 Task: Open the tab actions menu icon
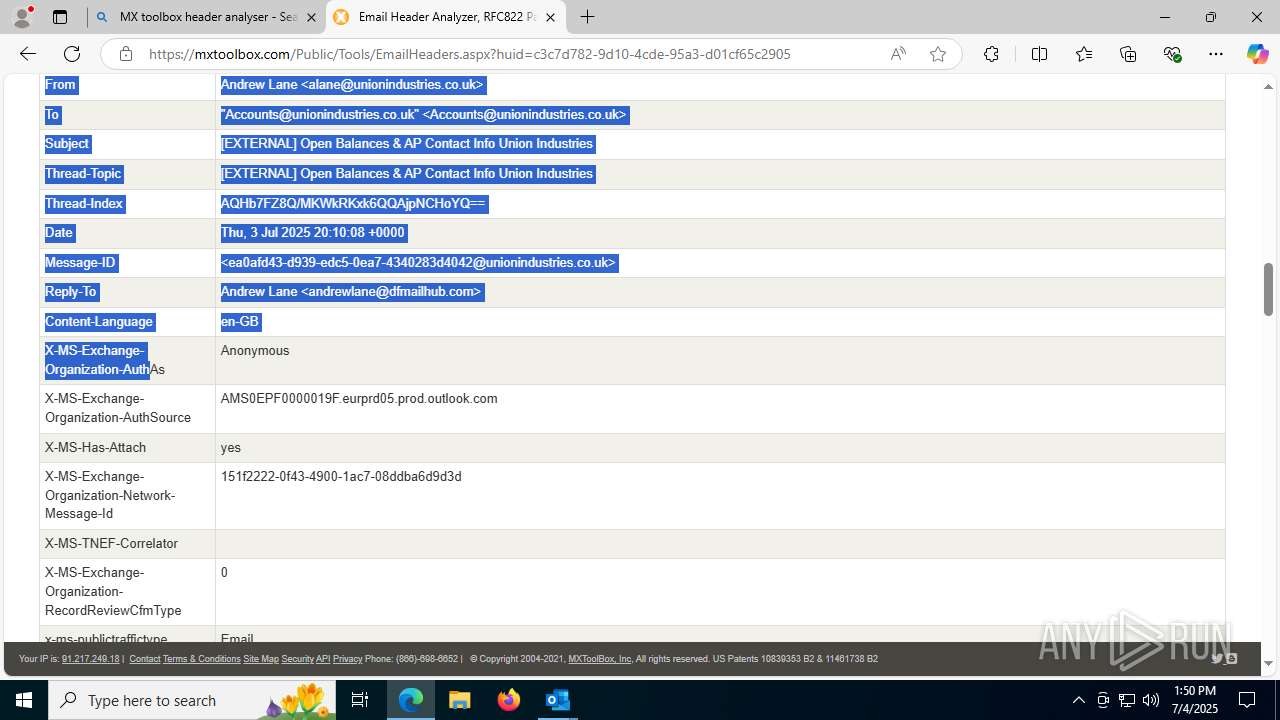(60, 17)
